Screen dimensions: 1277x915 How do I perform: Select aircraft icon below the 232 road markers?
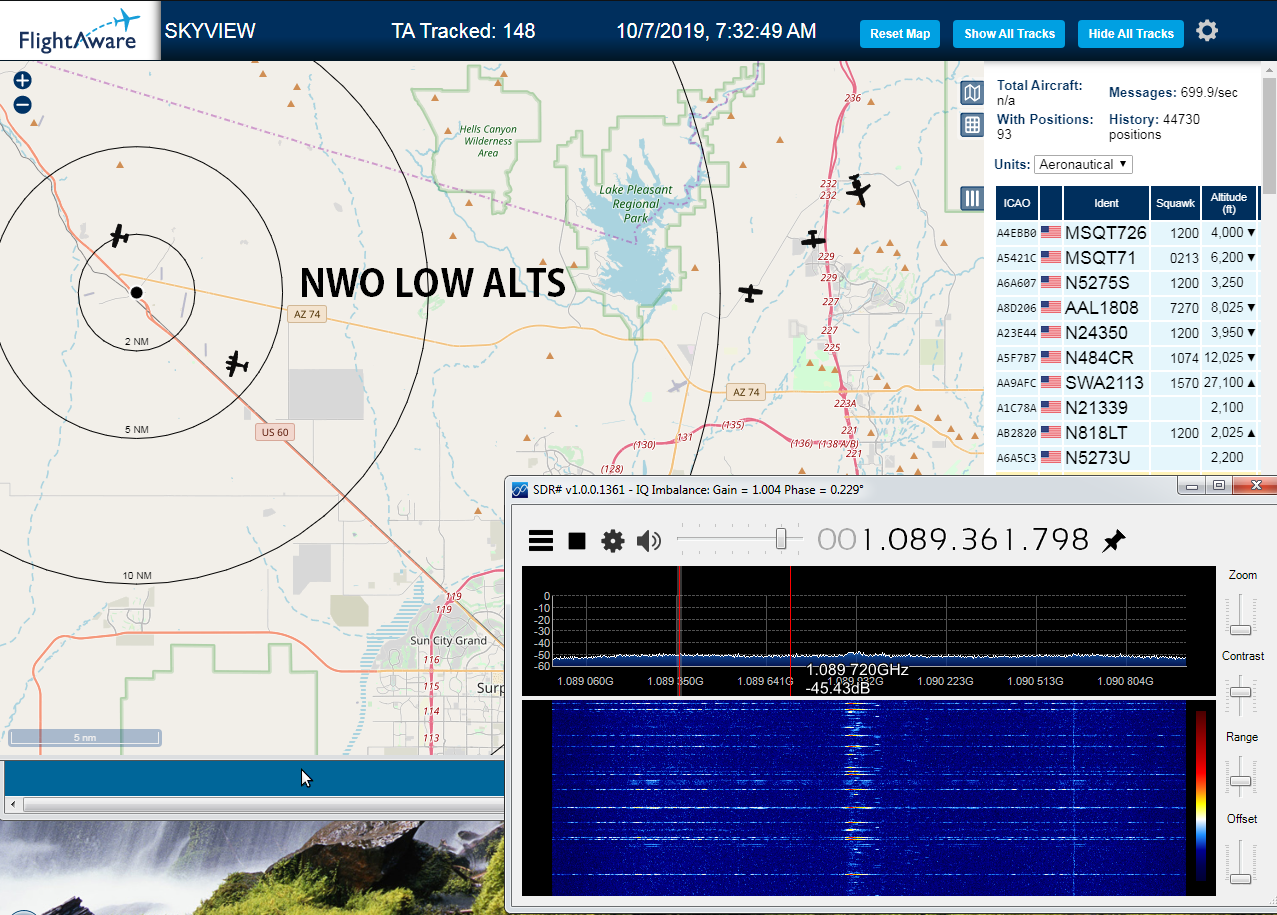pyautogui.click(x=858, y=188)
